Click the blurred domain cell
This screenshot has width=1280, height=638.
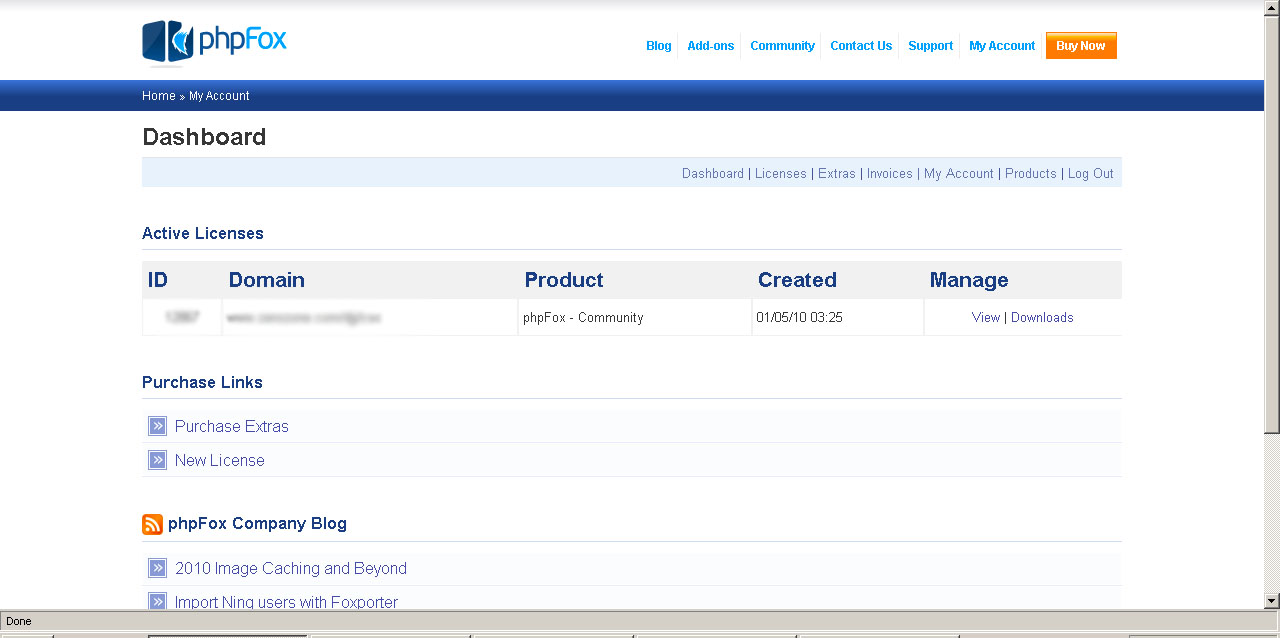370,317
